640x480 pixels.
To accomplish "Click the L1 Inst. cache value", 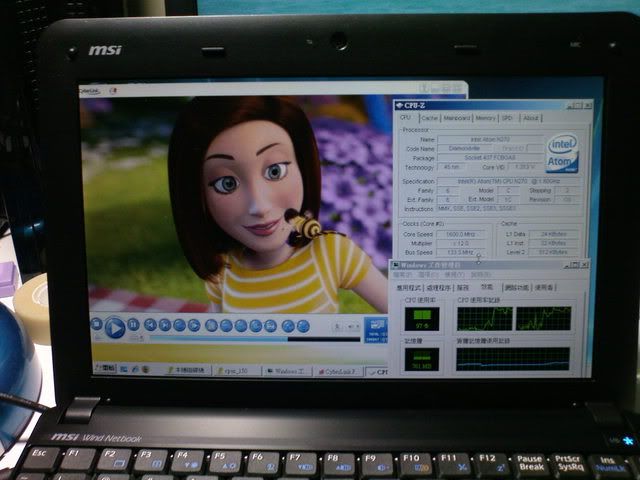I will point(553,243).
